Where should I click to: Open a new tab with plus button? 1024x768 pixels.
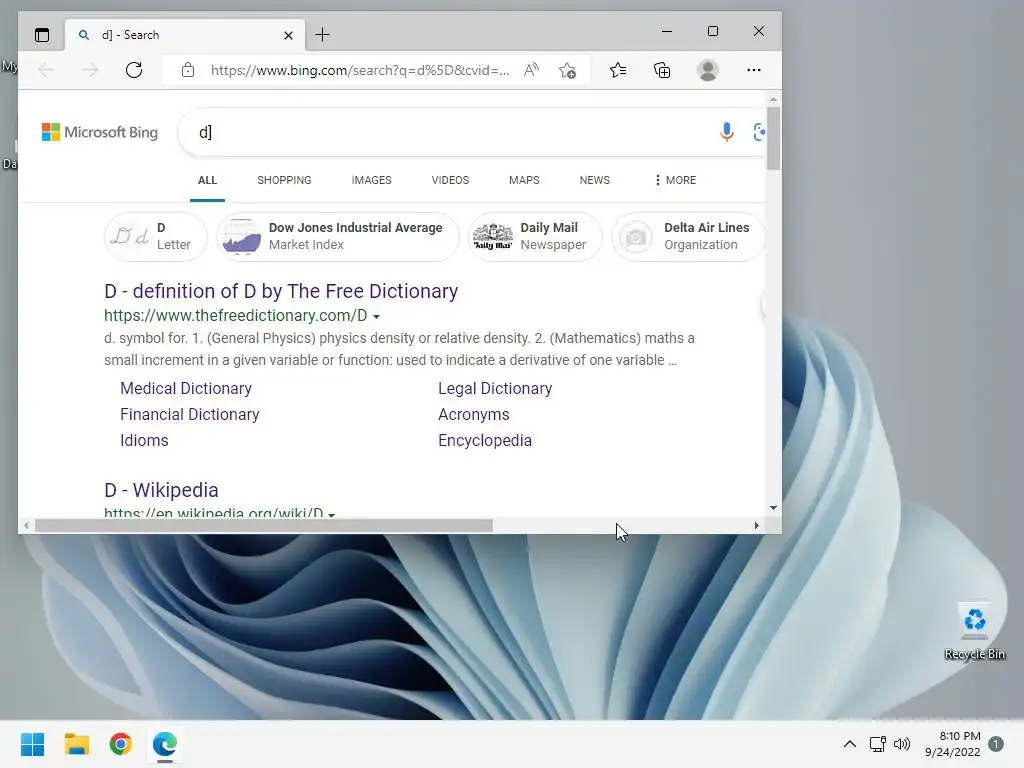click(323, 35)
